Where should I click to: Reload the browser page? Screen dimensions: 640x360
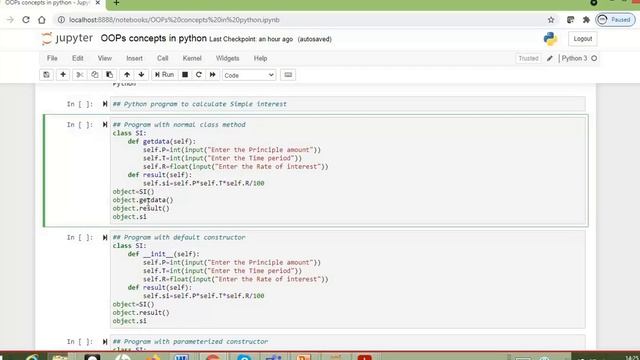coord(26,20)
